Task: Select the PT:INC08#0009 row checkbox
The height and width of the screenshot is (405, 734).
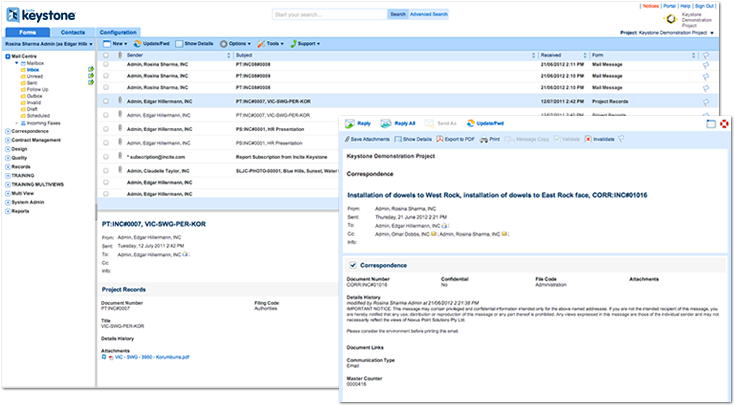Action: (106, 75)
